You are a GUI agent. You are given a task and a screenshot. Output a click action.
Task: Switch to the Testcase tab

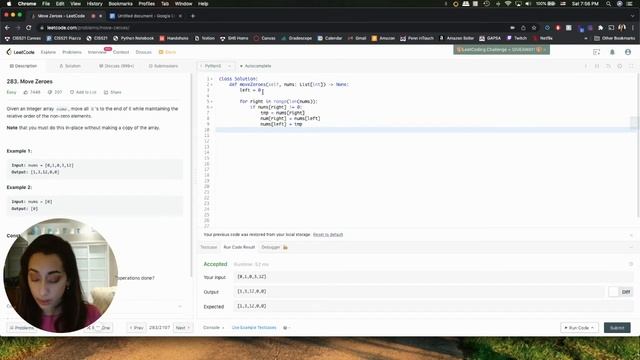[x=209, y=247]
